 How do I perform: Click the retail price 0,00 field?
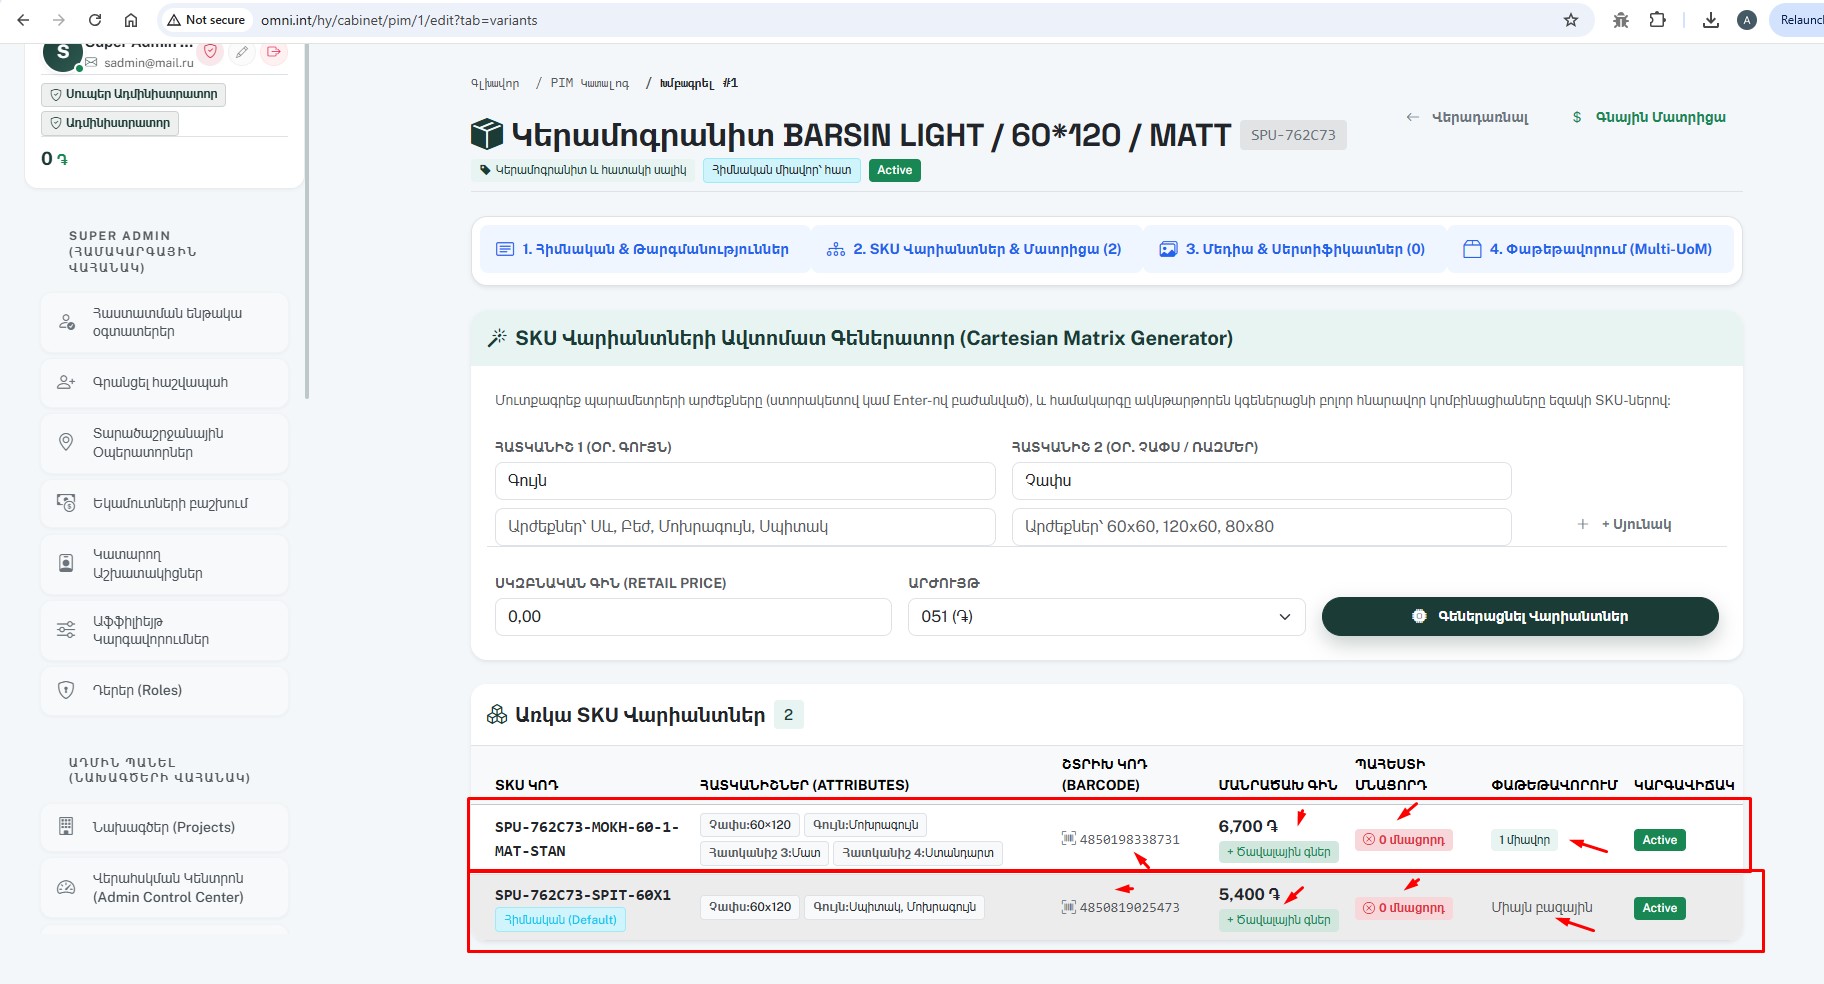(693, 616)
